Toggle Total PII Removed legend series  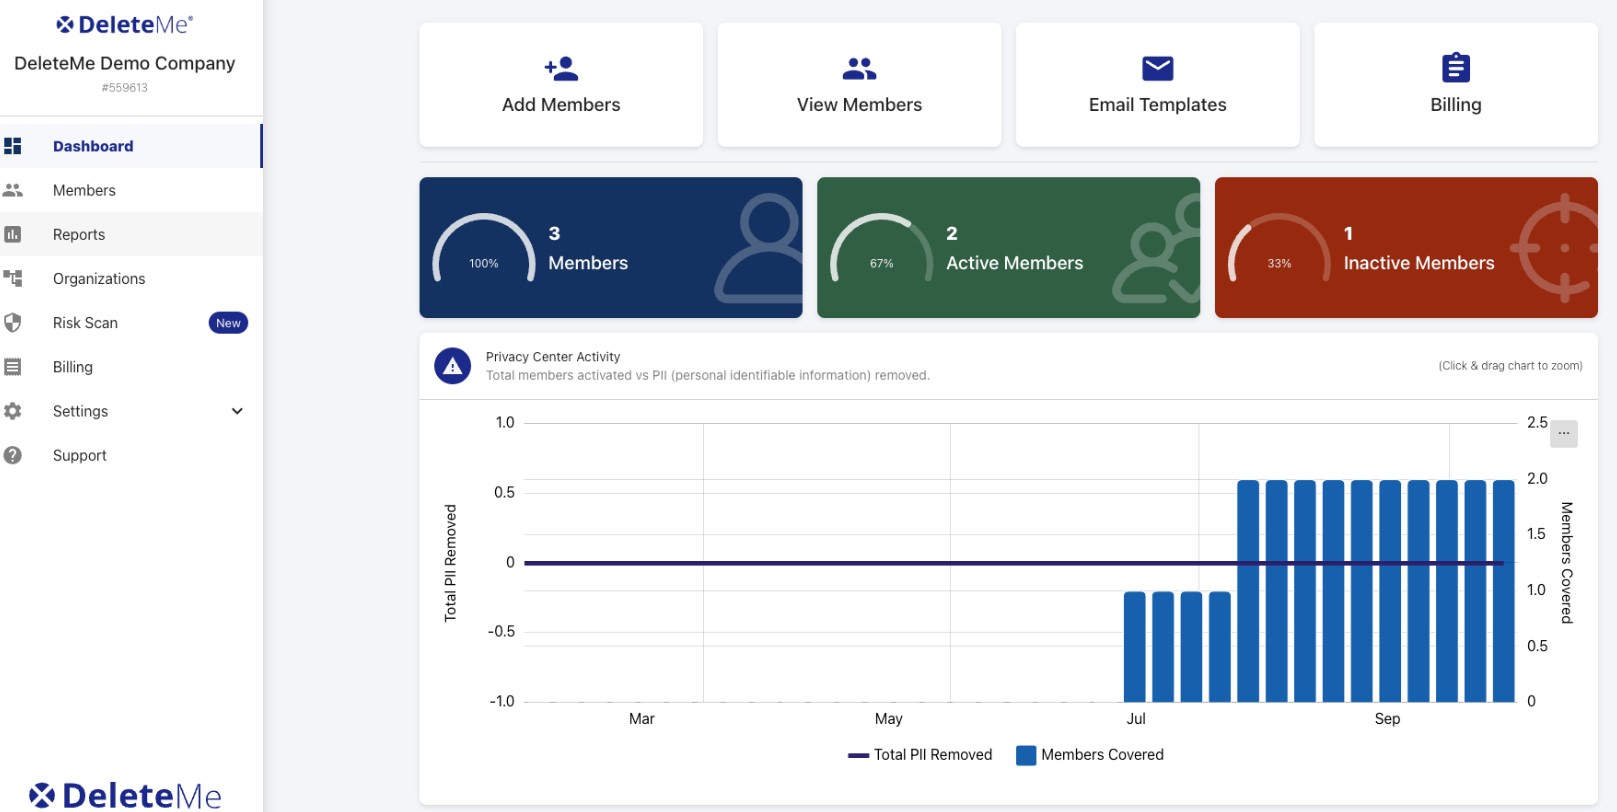920,755
